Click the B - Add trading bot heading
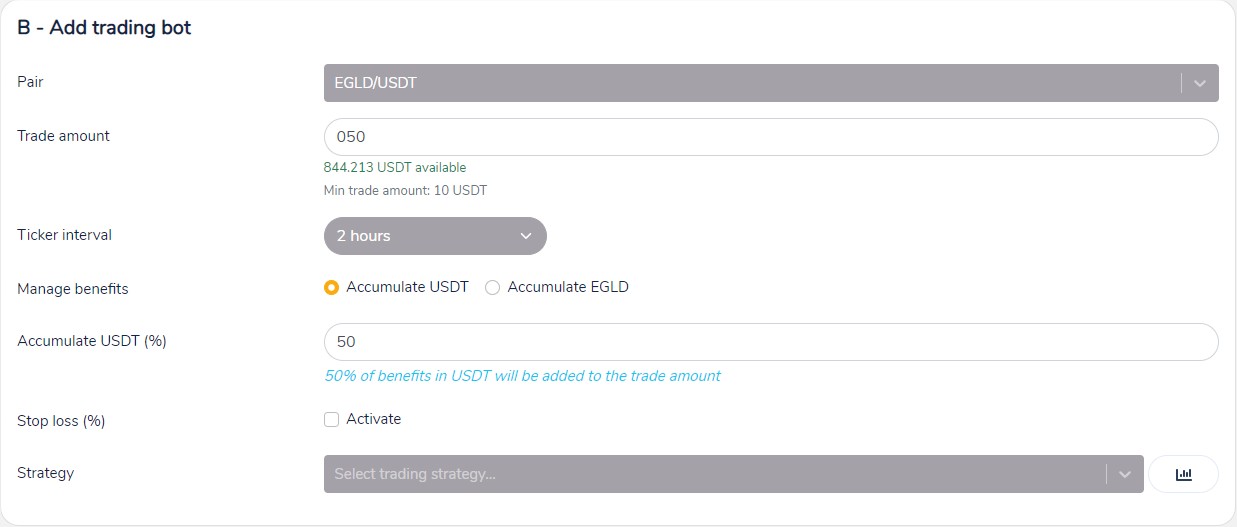The height and width of the screenshot is (527, 1237). 104,28
